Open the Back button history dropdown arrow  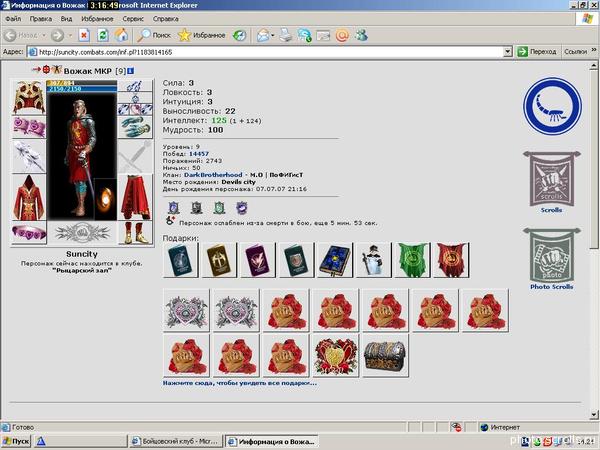point(44,35)
